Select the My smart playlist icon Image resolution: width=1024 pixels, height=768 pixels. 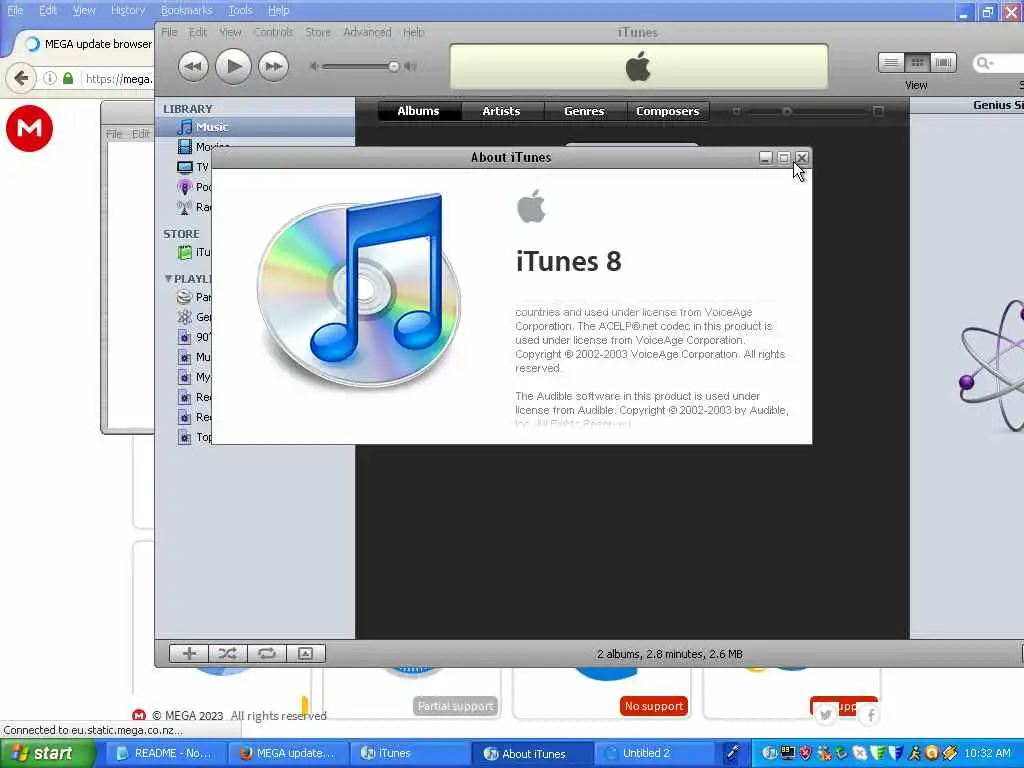coord(185,377)
